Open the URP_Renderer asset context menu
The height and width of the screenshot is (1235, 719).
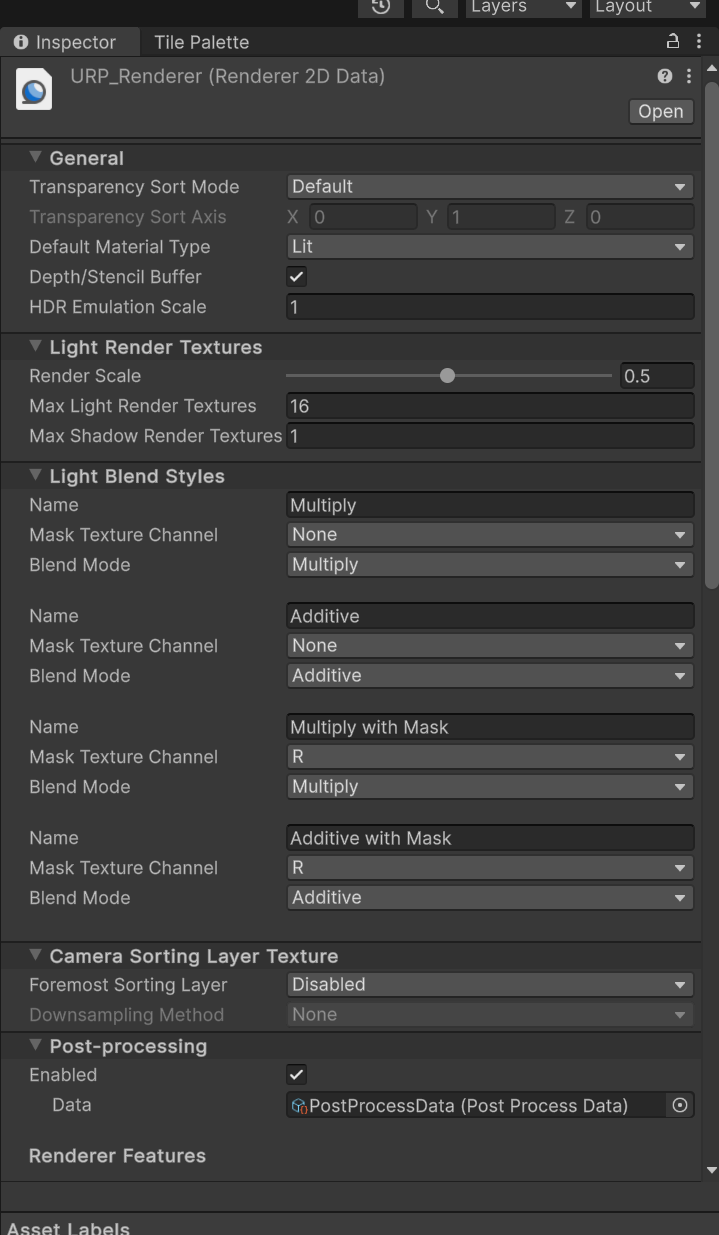point(688,76)
